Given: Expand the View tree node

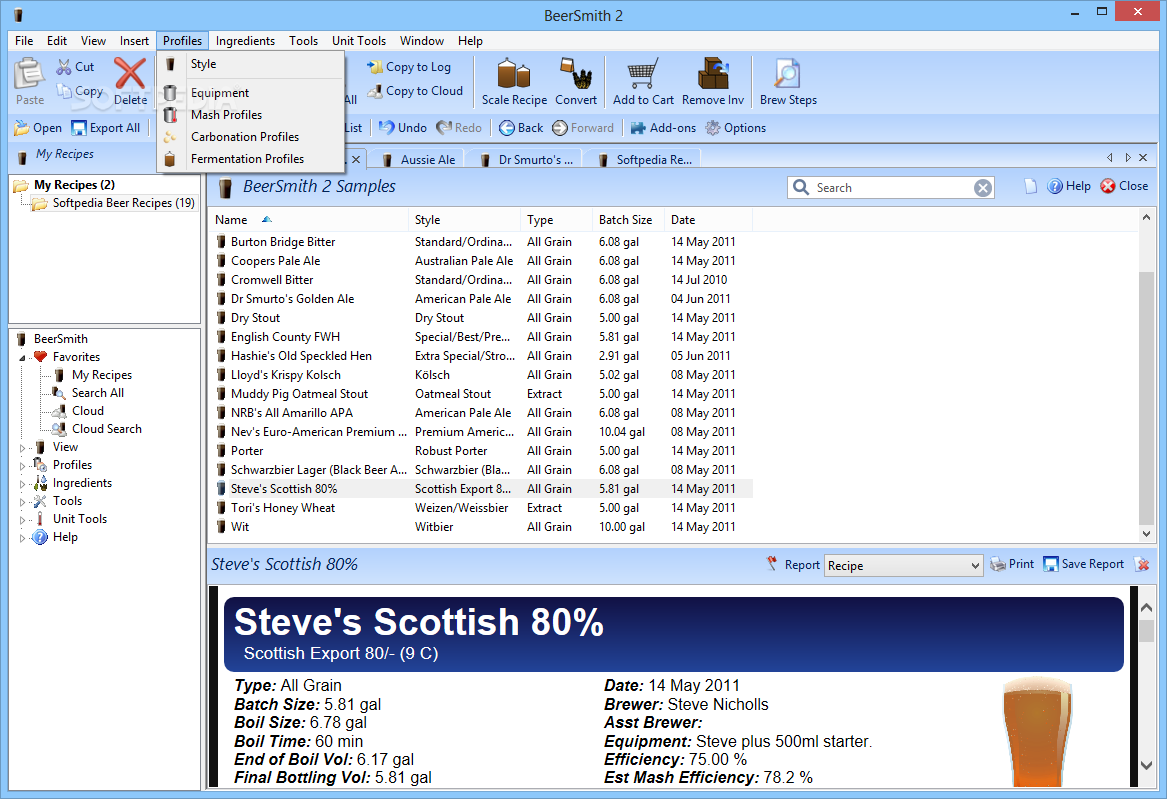Looking at the screenshot, I should [22, 448].
